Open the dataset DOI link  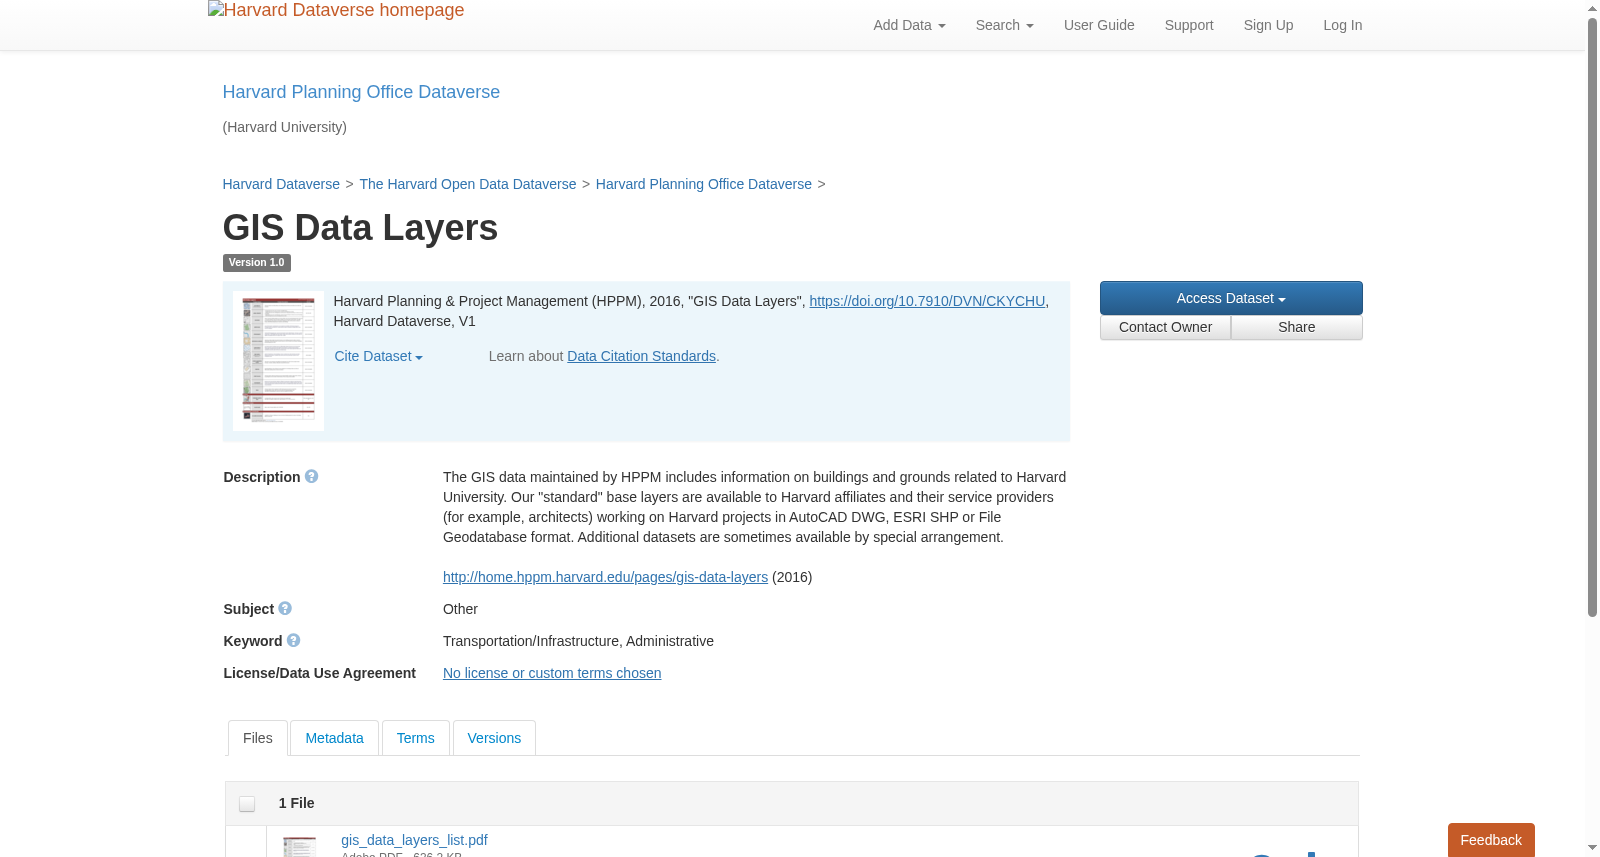pos(927,301)
